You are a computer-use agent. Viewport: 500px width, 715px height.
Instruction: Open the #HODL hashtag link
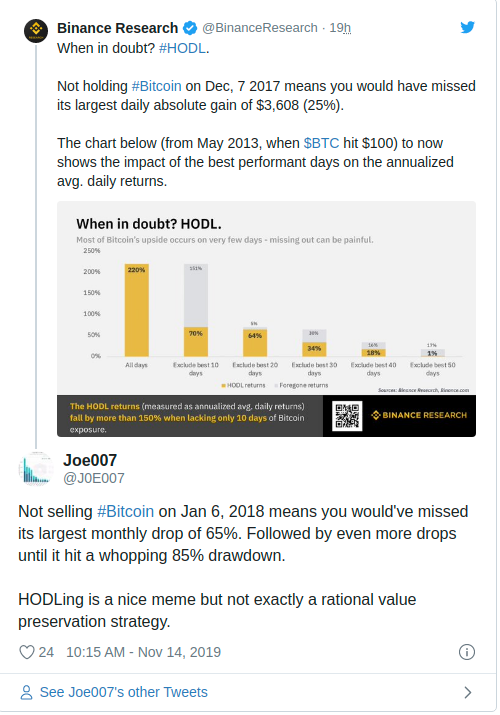(182, 48)
